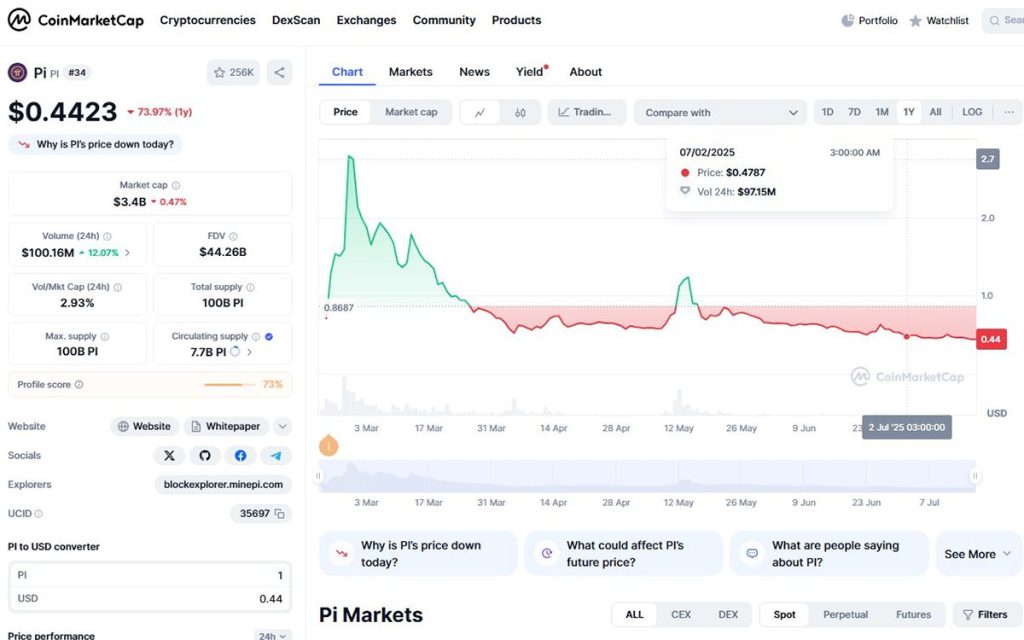
Task: Switch to the Chart tab
Action: tap(347, 72)
